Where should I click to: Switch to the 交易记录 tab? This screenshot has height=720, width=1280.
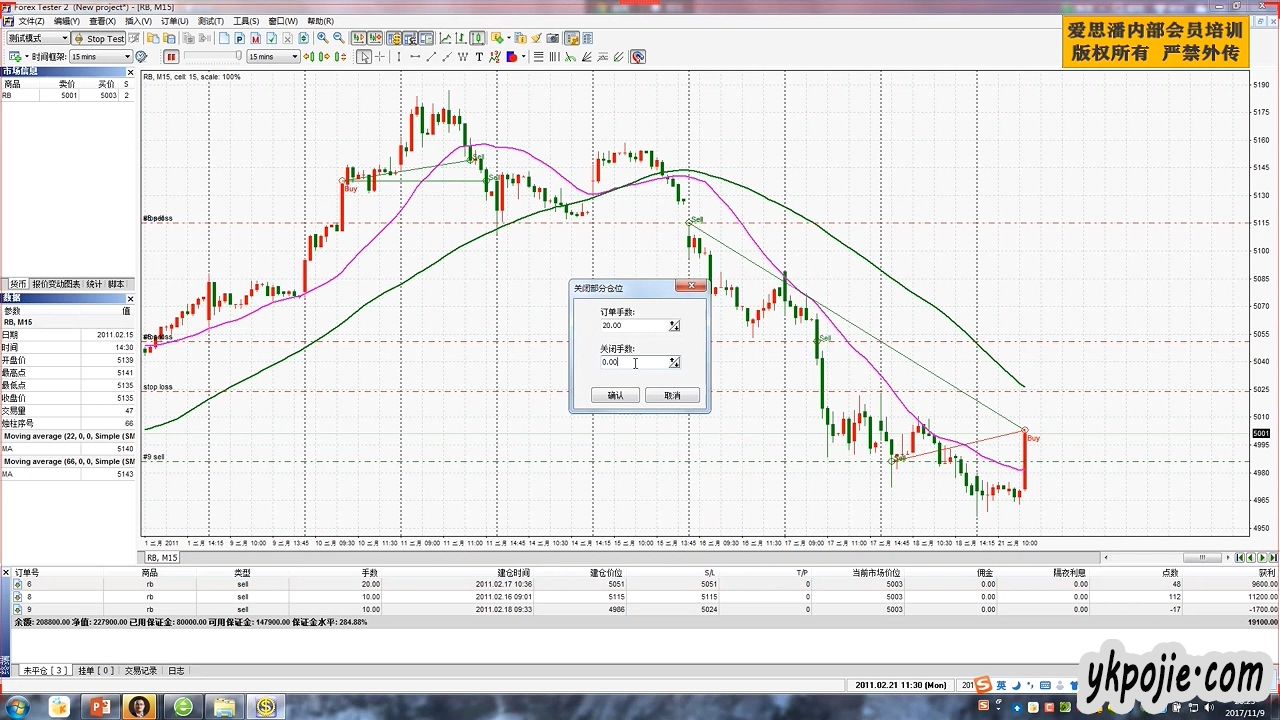tap(140, 671)
